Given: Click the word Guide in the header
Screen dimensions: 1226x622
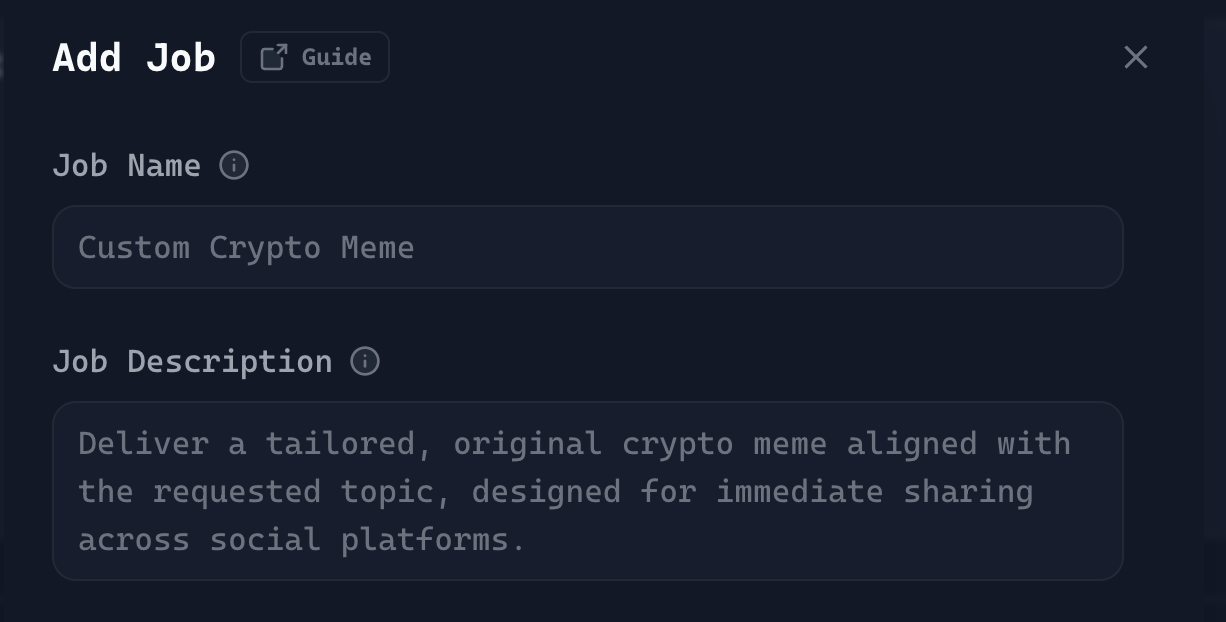Looking at the screenshot, I should (337, 58).
